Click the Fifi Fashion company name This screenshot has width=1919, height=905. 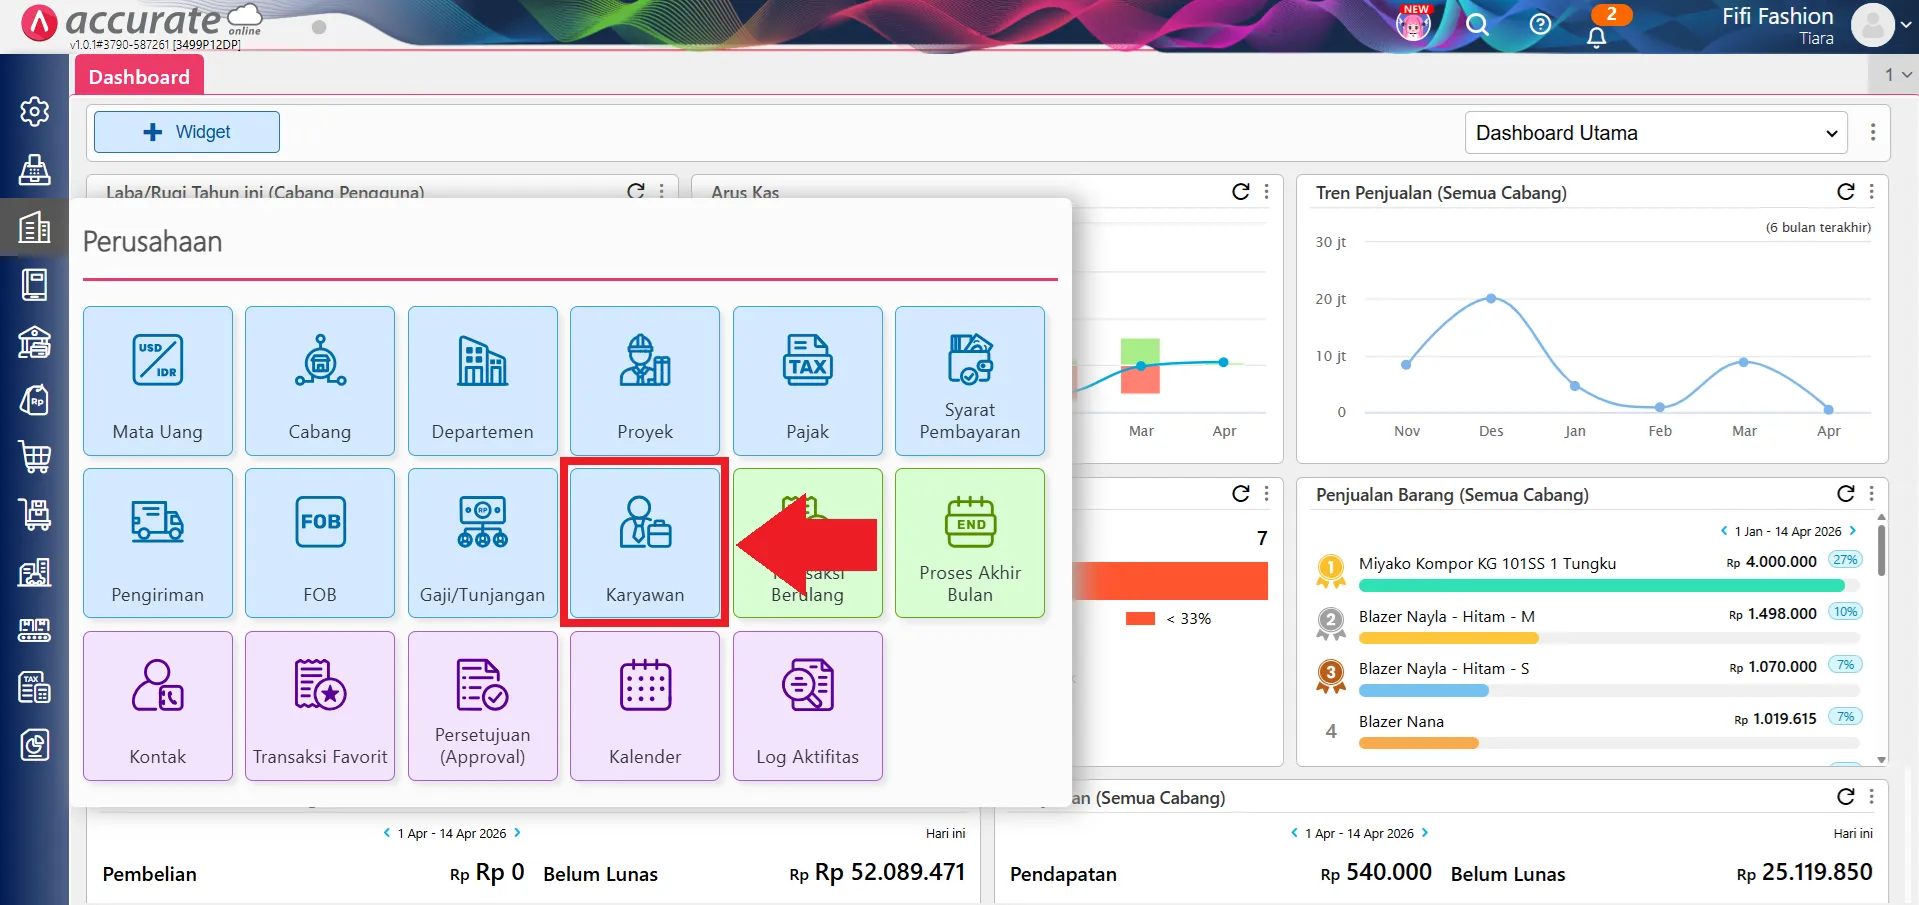(x=1777, y=16)
